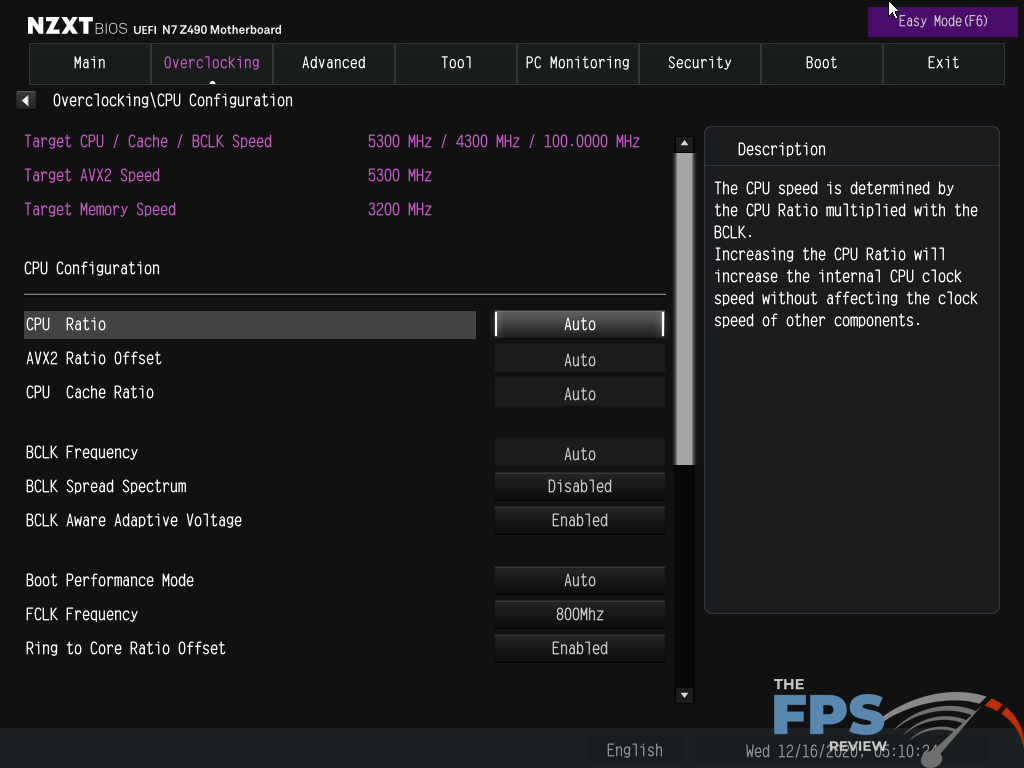
Task: Open the Security tab
Action: pyautogui.click(x=699, y=62)
